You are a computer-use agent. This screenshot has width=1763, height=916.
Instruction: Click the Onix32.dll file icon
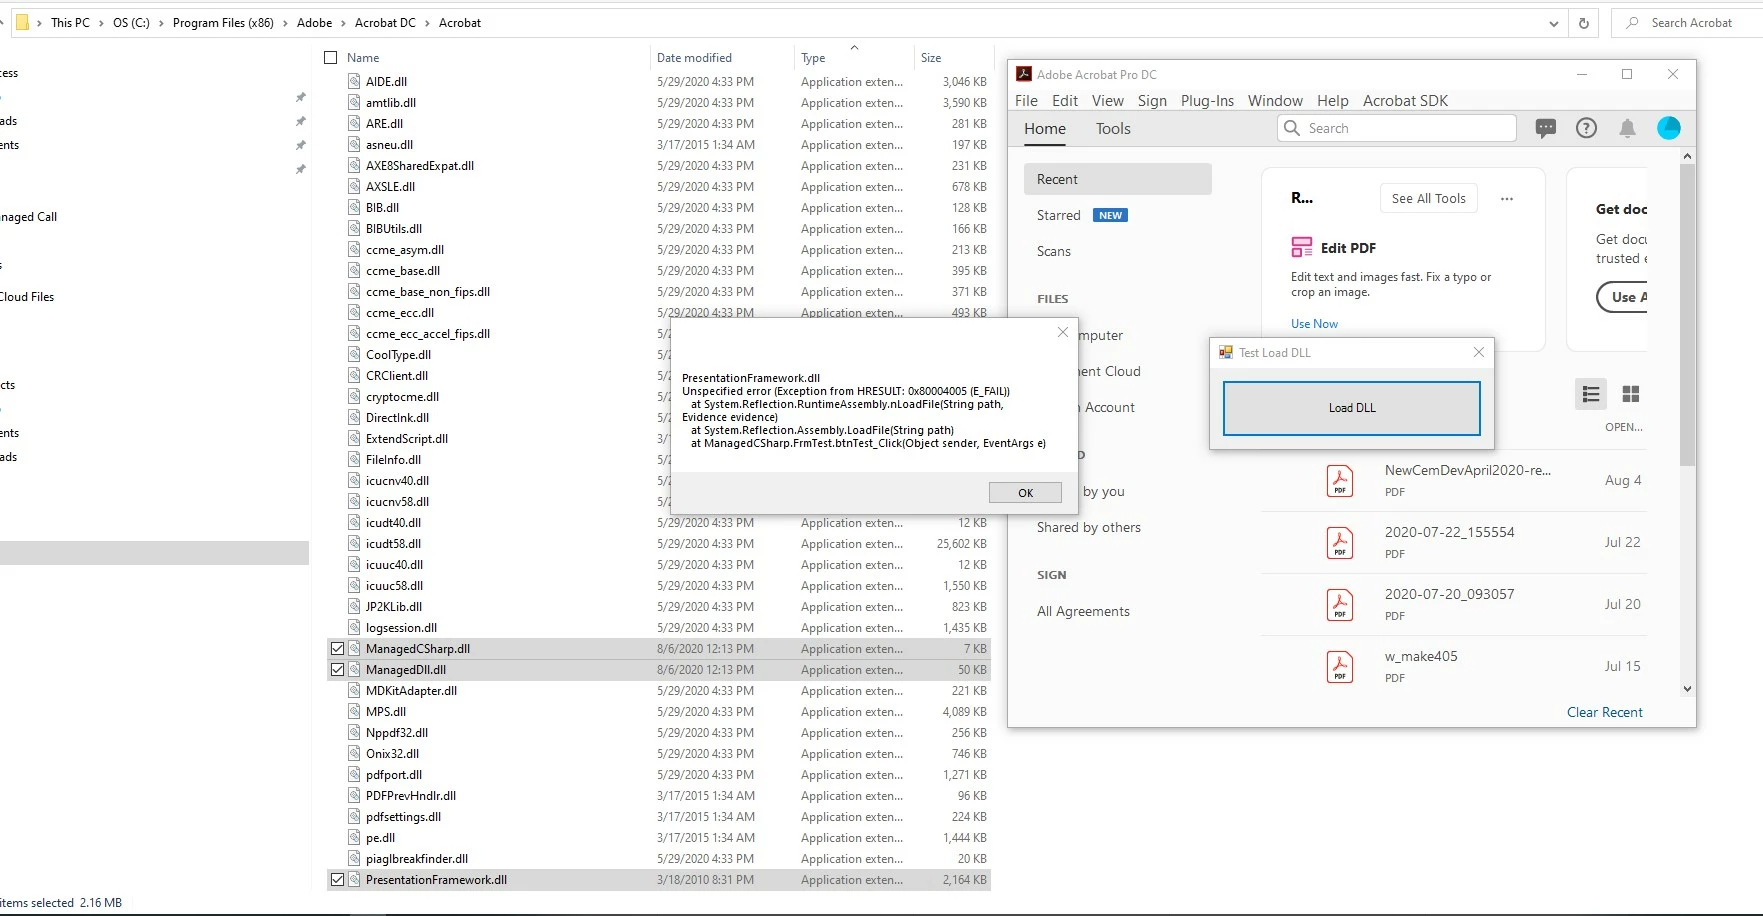[354, 753]
